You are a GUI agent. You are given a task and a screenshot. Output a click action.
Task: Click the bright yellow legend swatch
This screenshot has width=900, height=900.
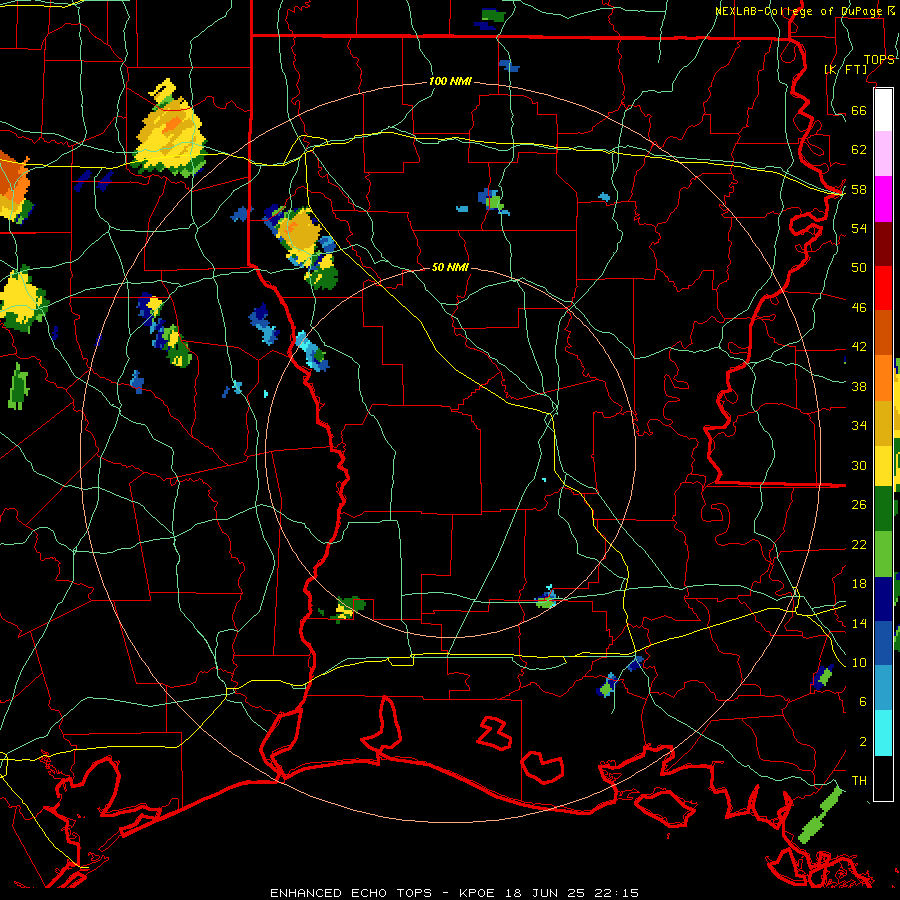coord(883,465)
